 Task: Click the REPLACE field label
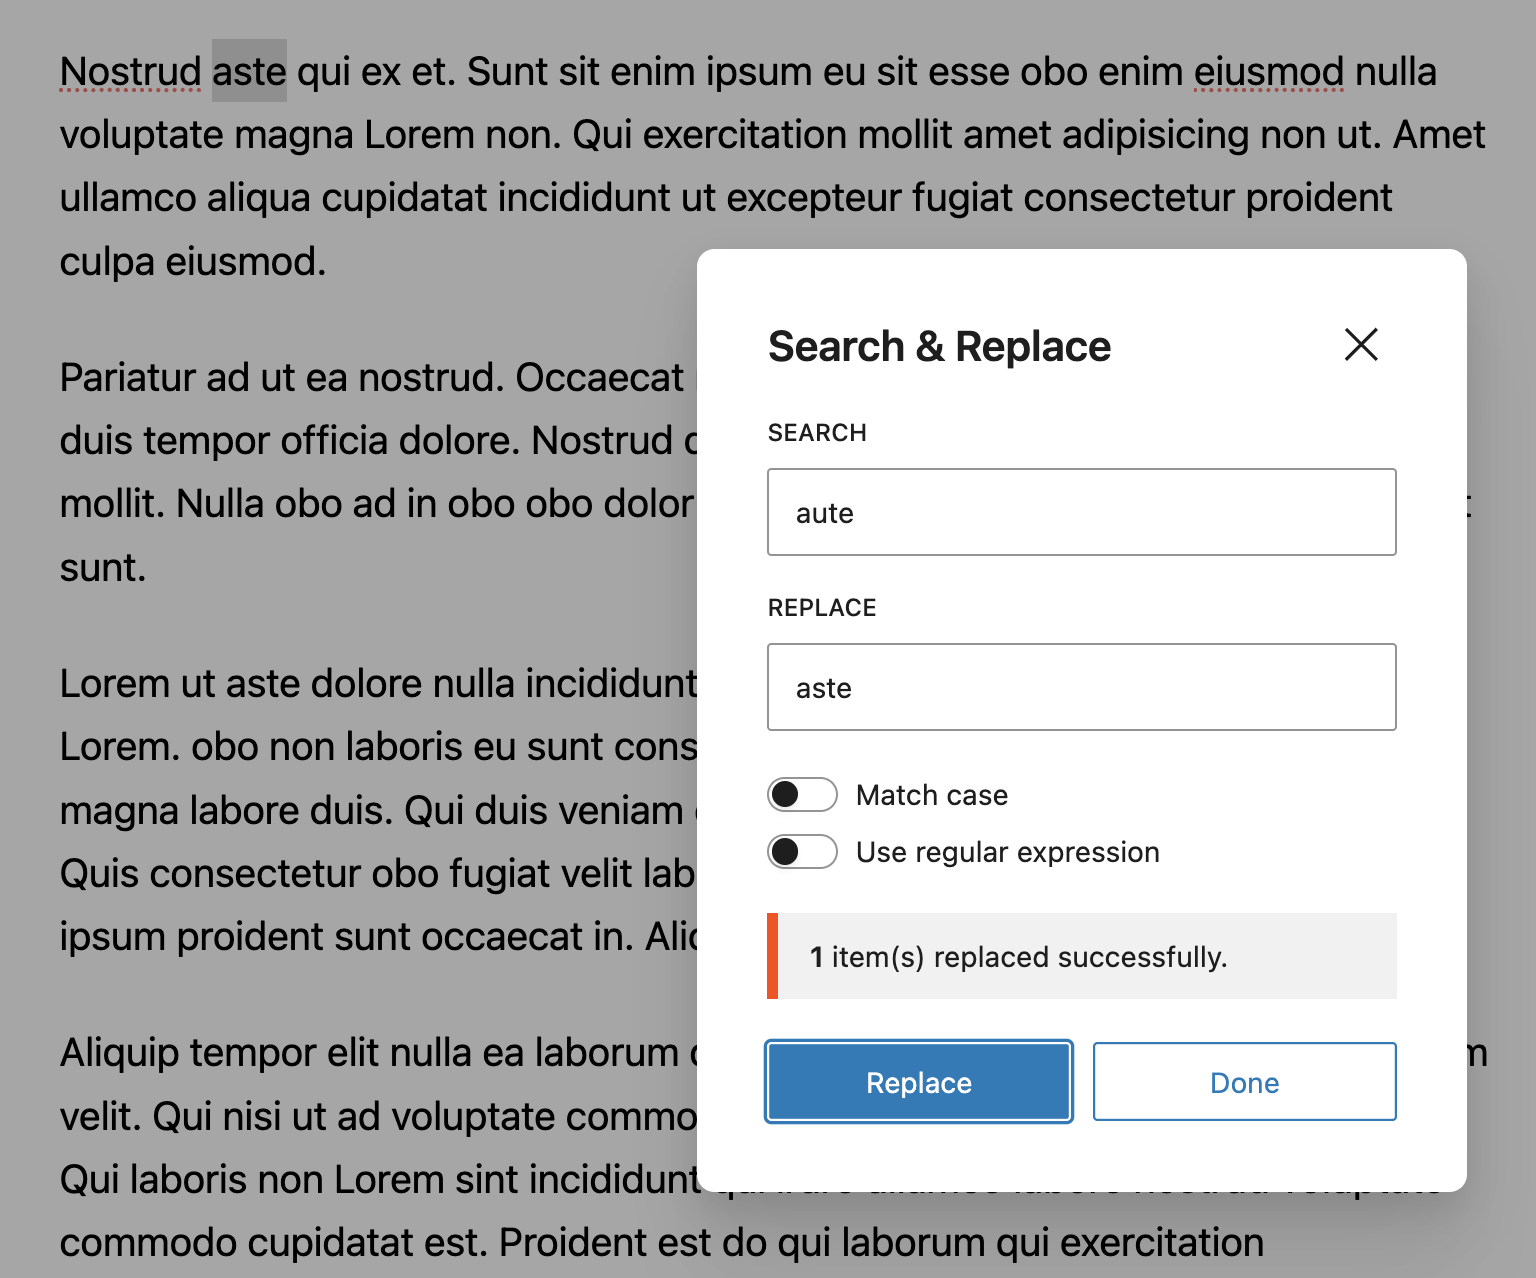821,608
